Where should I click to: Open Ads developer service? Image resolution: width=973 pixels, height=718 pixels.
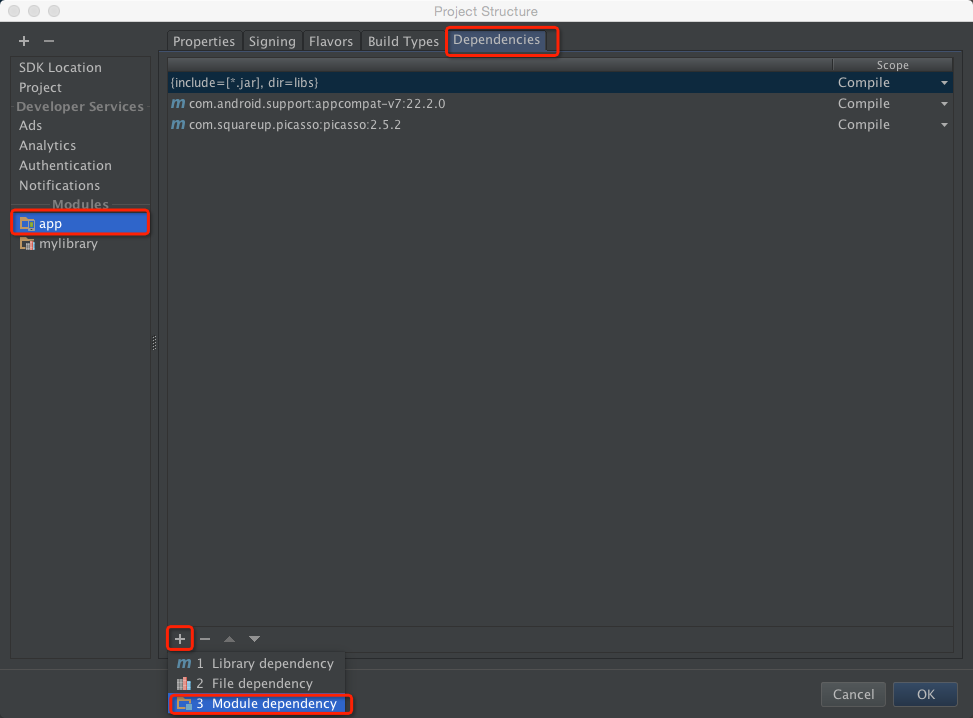click(x=30, y=125)
